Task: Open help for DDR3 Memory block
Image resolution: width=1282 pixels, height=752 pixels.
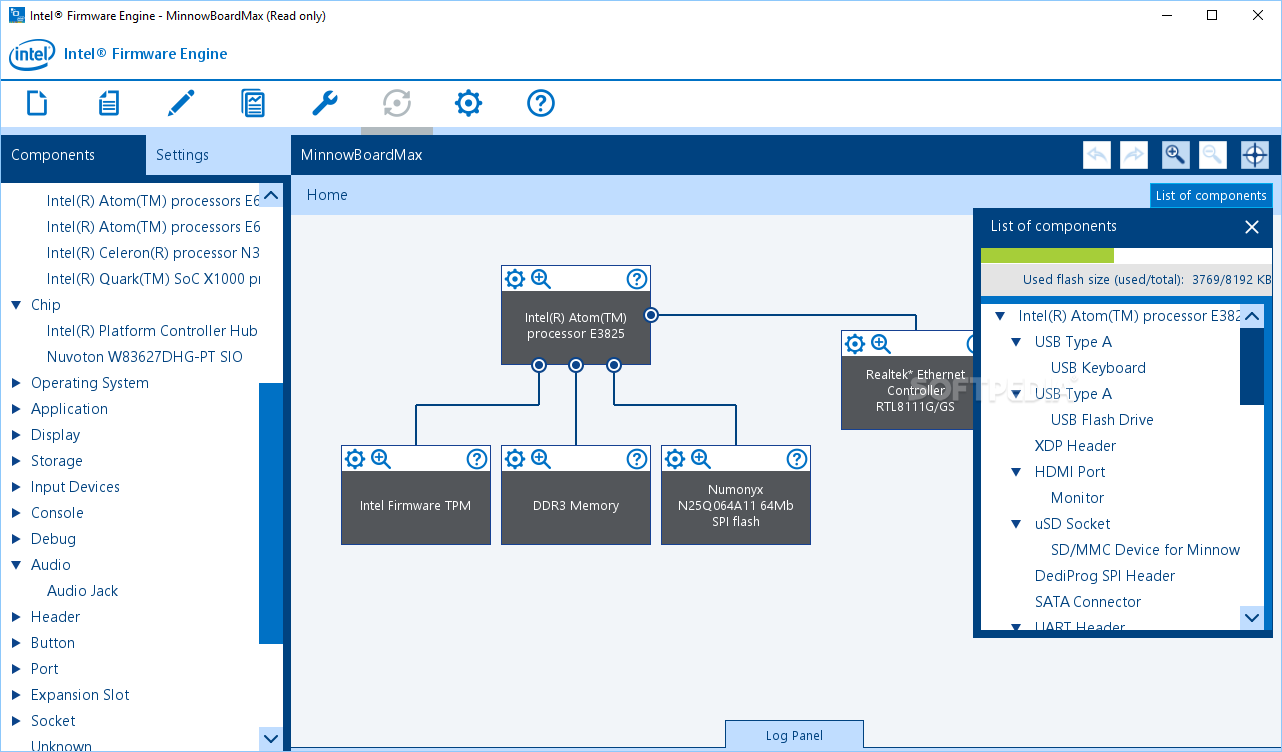Action: tap(637, 459)
